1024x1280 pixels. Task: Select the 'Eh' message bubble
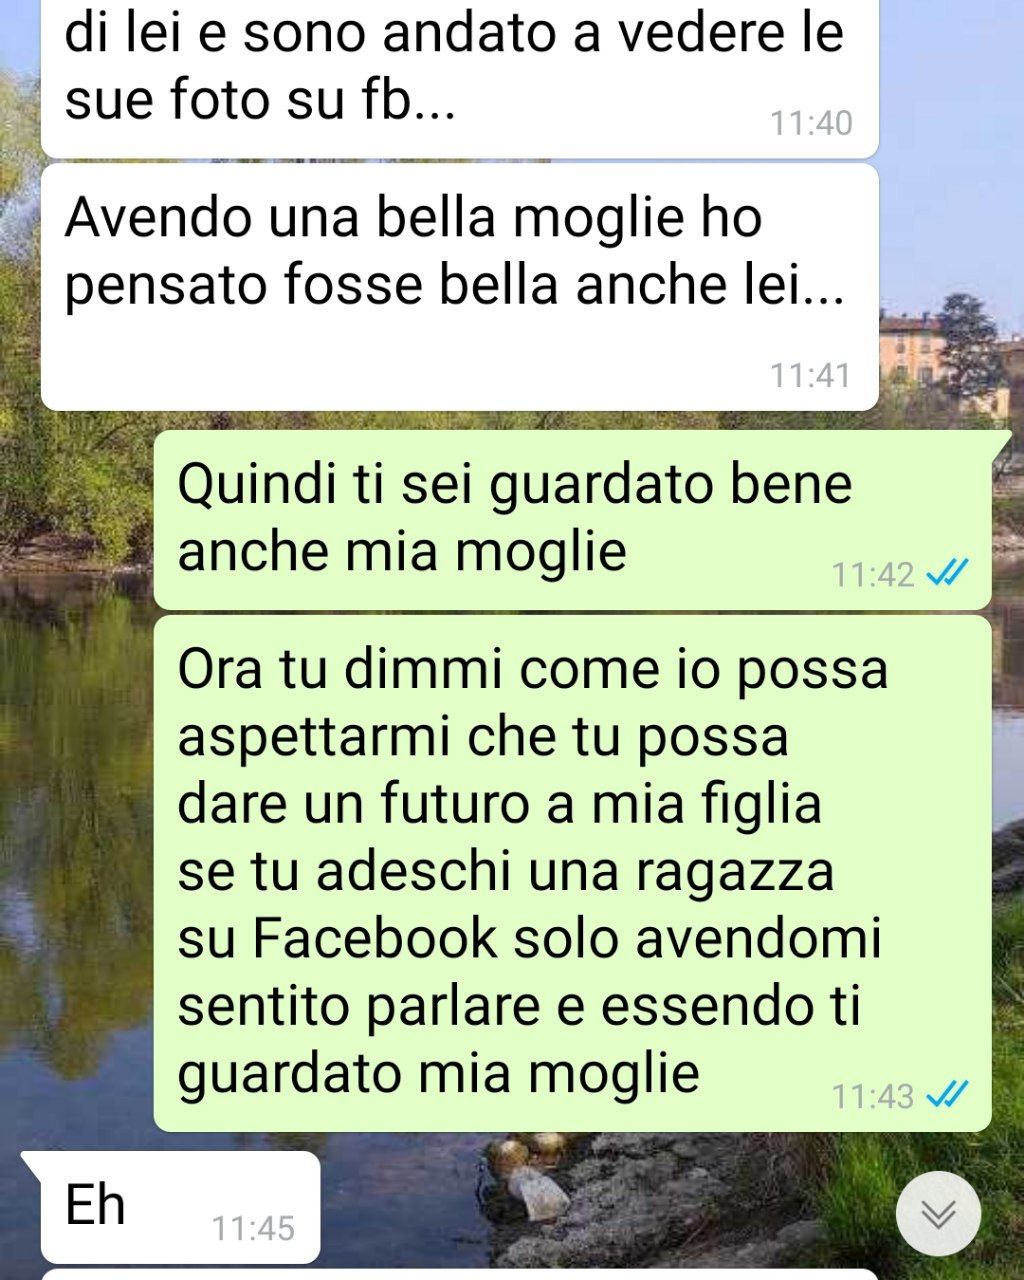coord(180,1207)
